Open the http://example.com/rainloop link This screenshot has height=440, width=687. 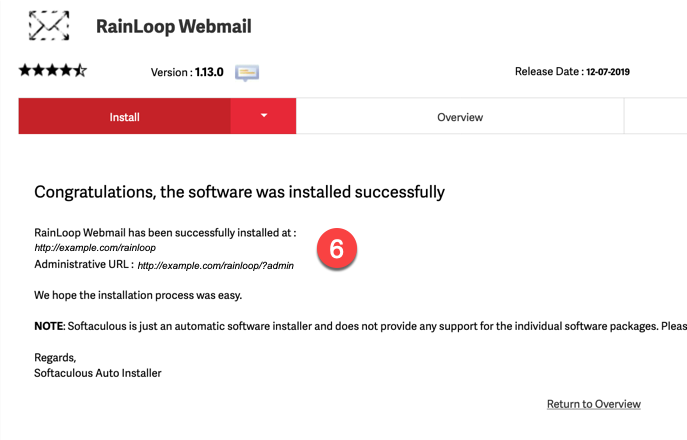point(95,247)
